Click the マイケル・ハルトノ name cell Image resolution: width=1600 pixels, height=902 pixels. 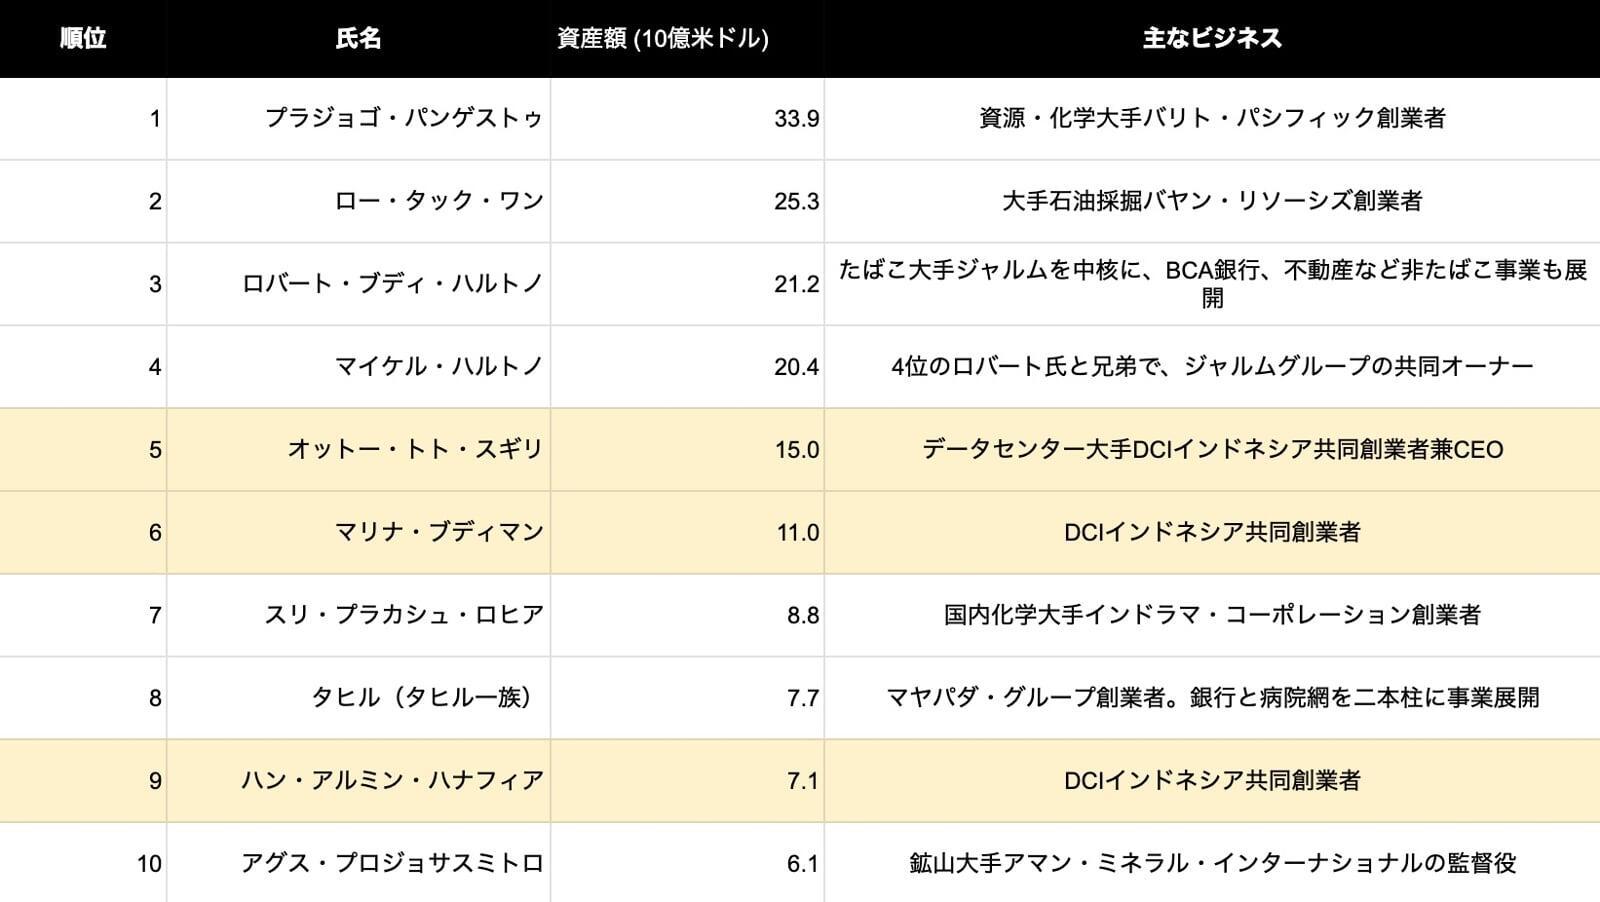439,367
